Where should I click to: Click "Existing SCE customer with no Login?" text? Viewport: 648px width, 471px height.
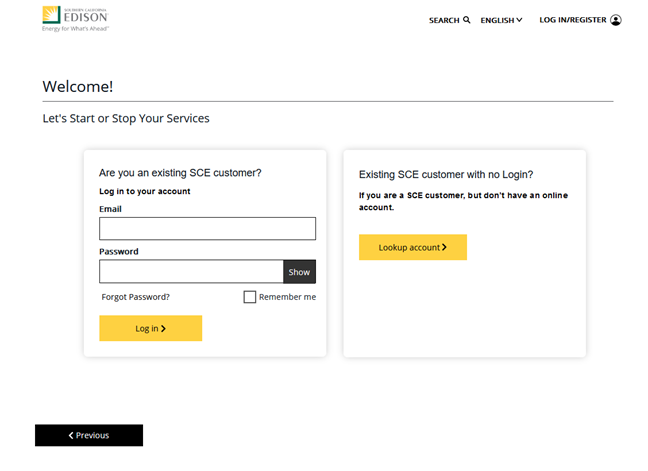[x=446, y=174]
